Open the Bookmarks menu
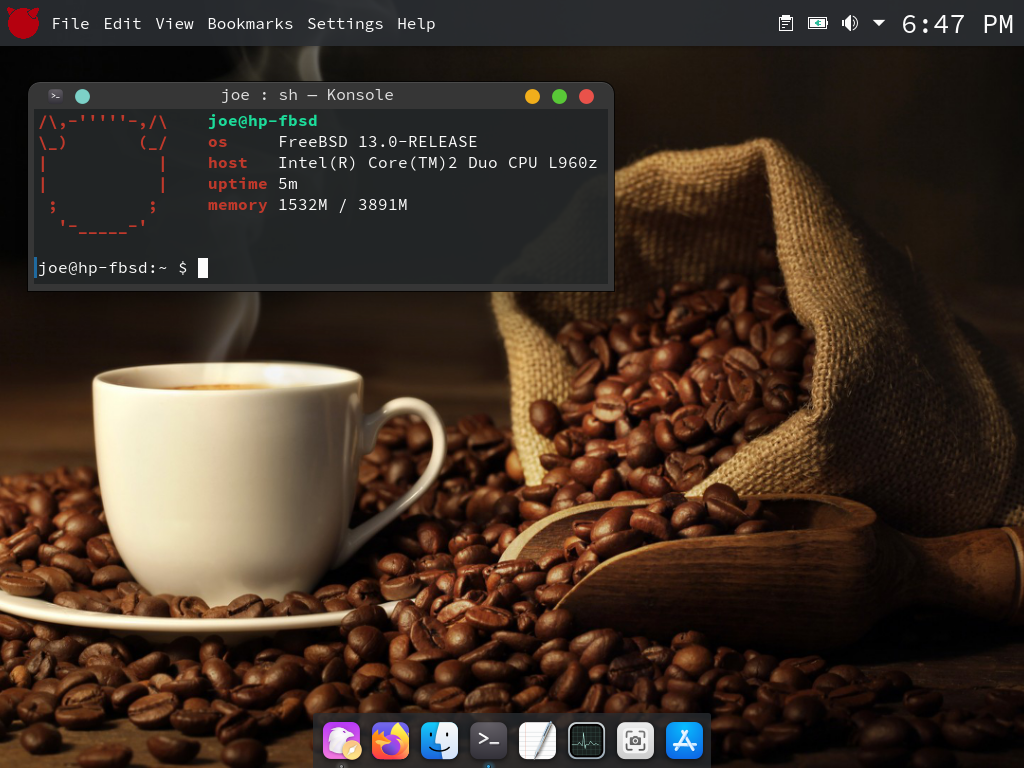Screen dimensions: 1024x768 250,24
